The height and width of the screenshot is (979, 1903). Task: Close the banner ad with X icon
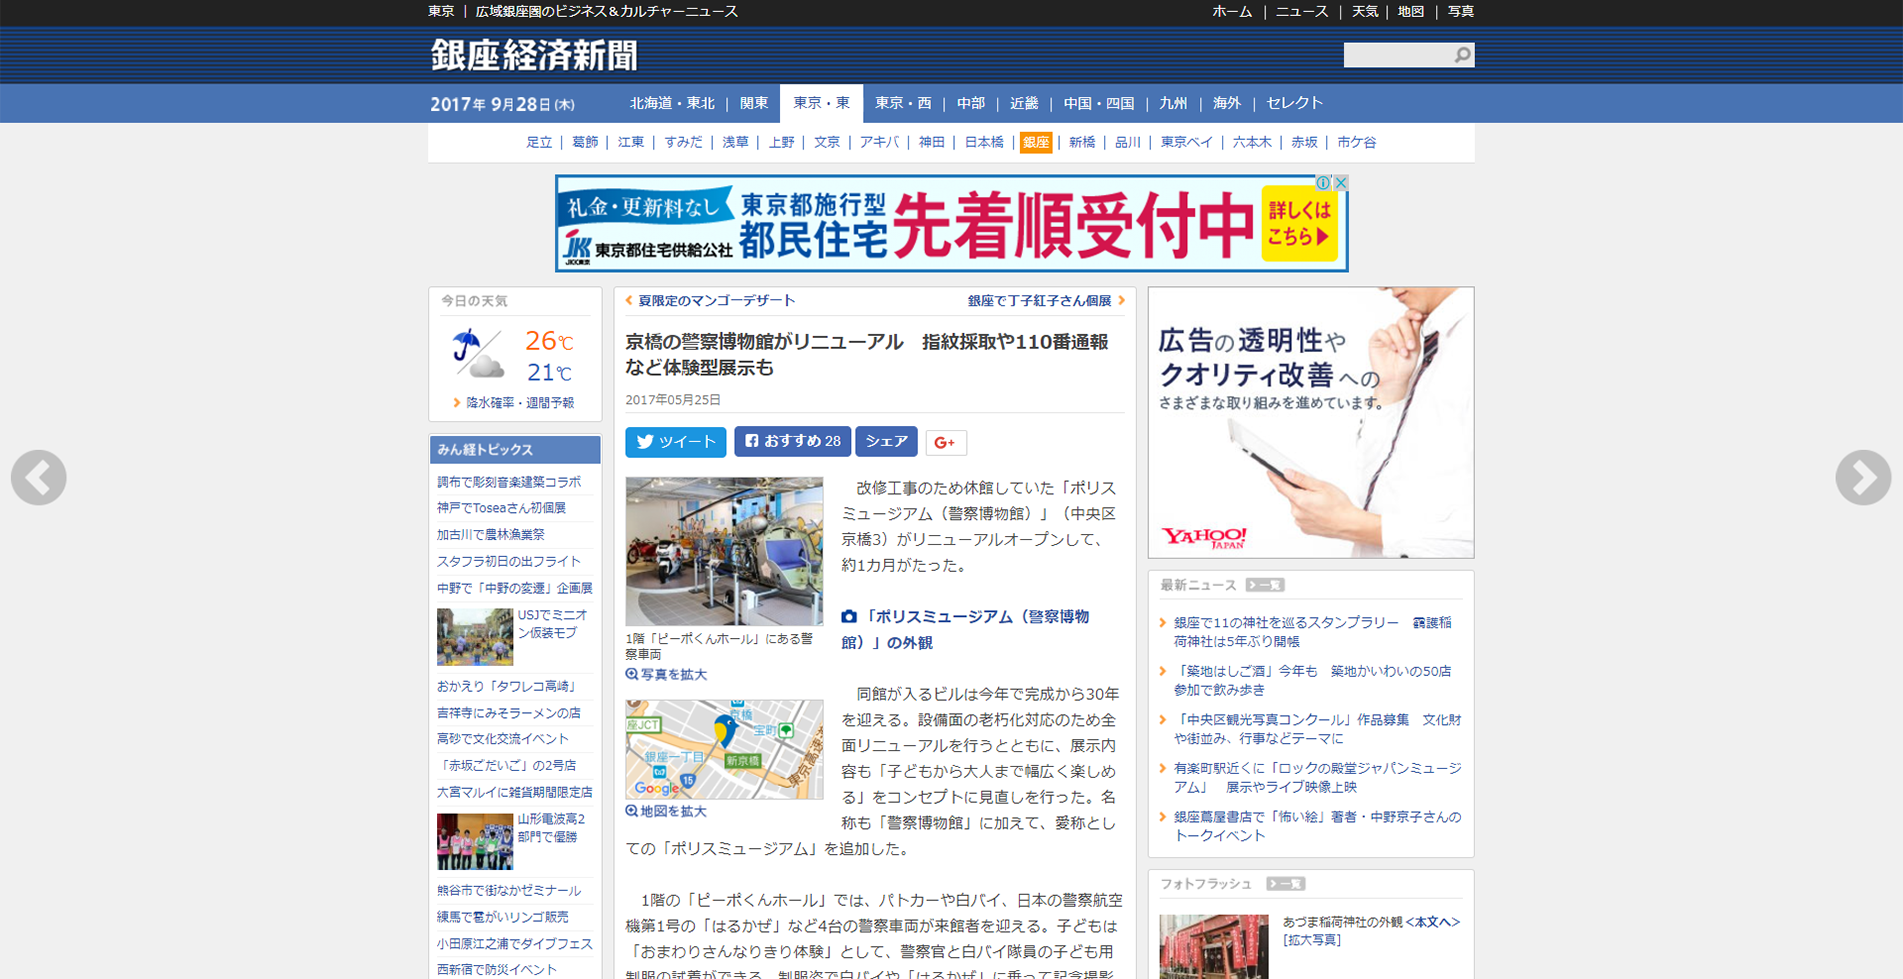tap(1341, 183)
